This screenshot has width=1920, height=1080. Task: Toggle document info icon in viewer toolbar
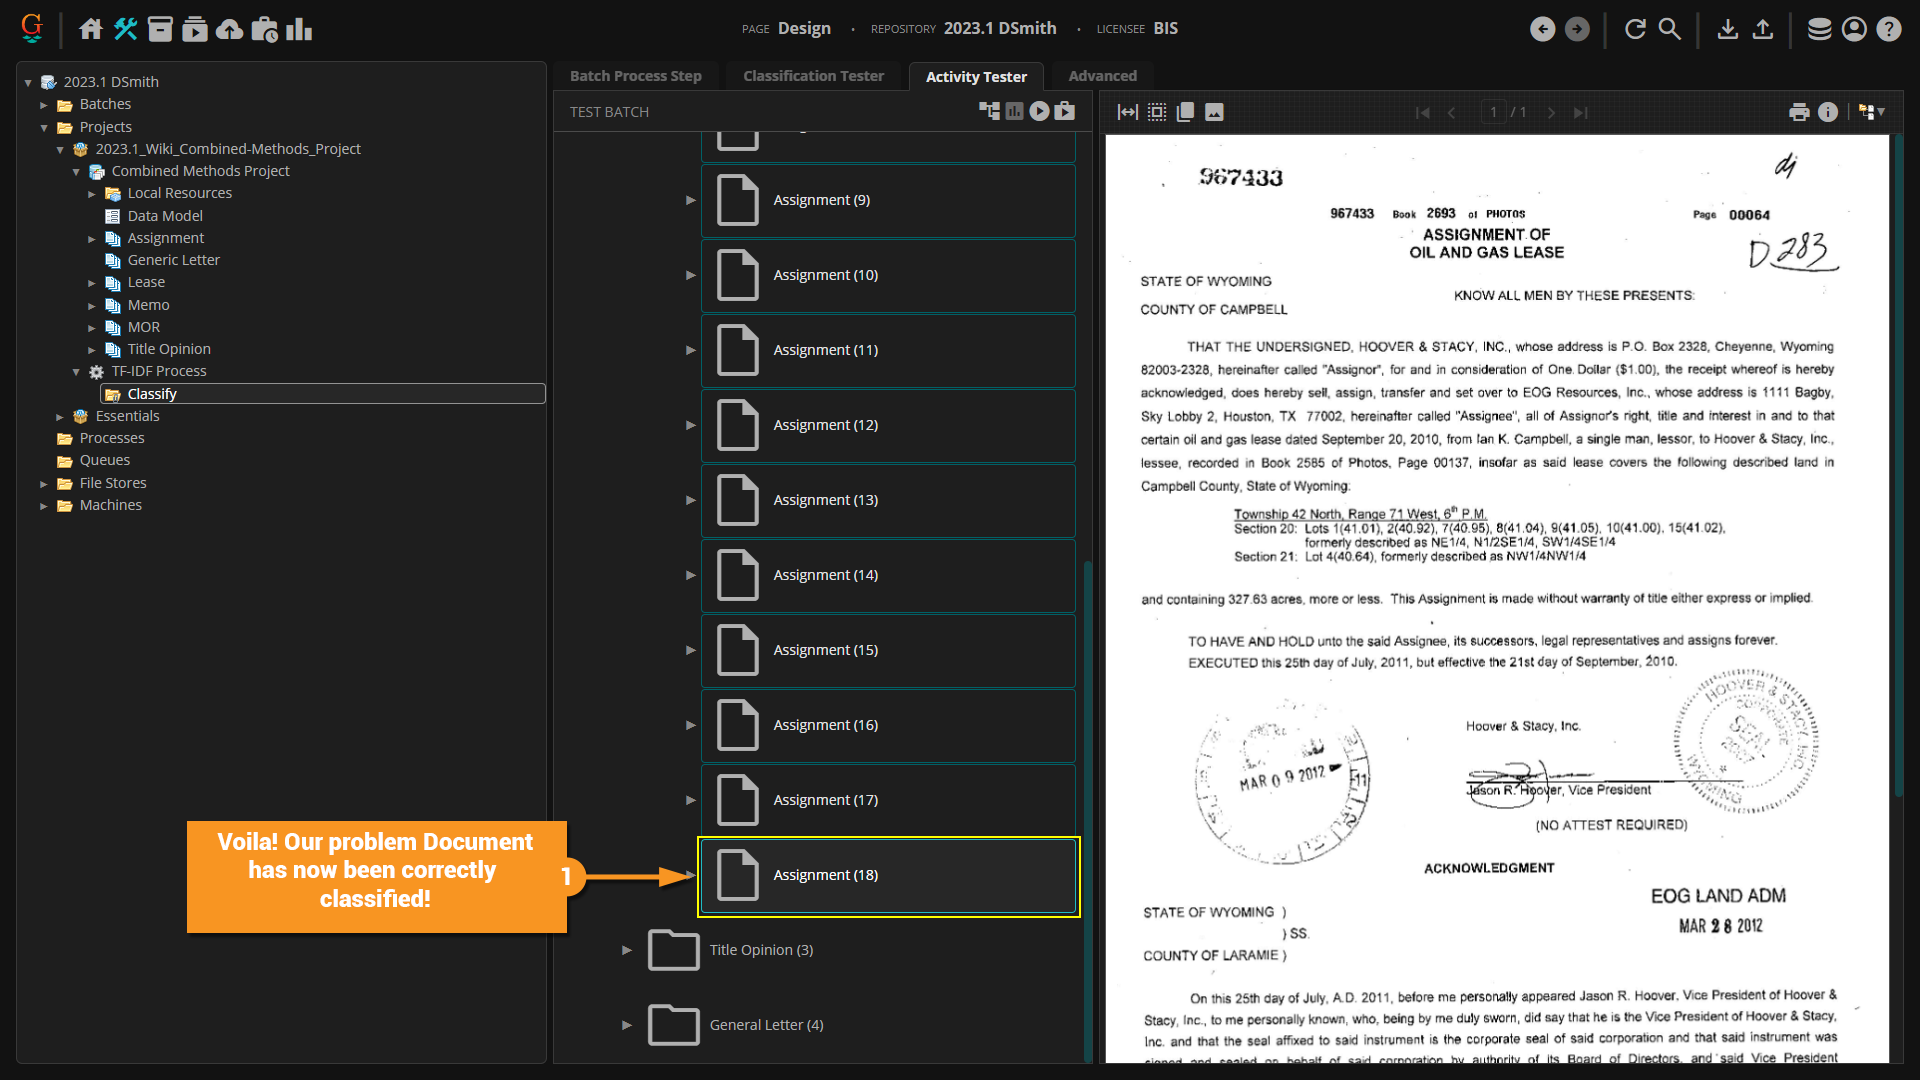click(x=1828, y=112)
